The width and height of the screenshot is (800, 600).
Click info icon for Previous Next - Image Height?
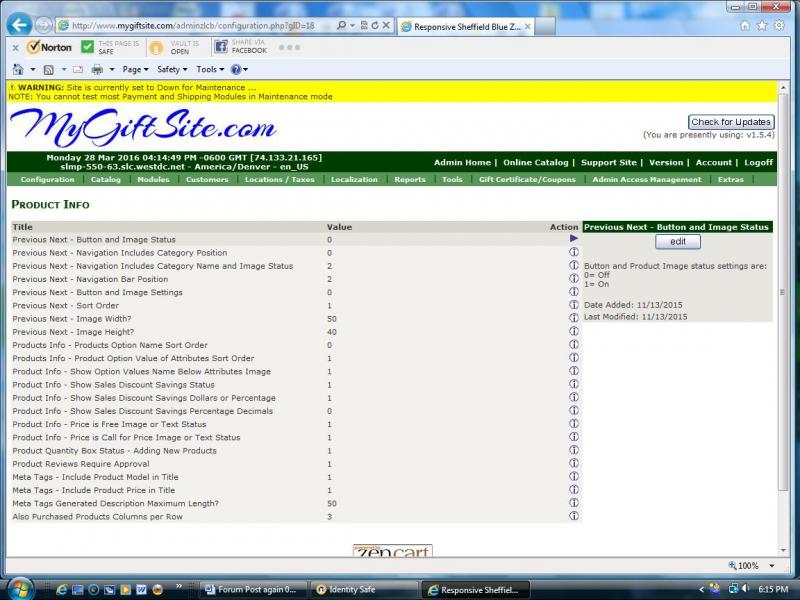point(574,331)
